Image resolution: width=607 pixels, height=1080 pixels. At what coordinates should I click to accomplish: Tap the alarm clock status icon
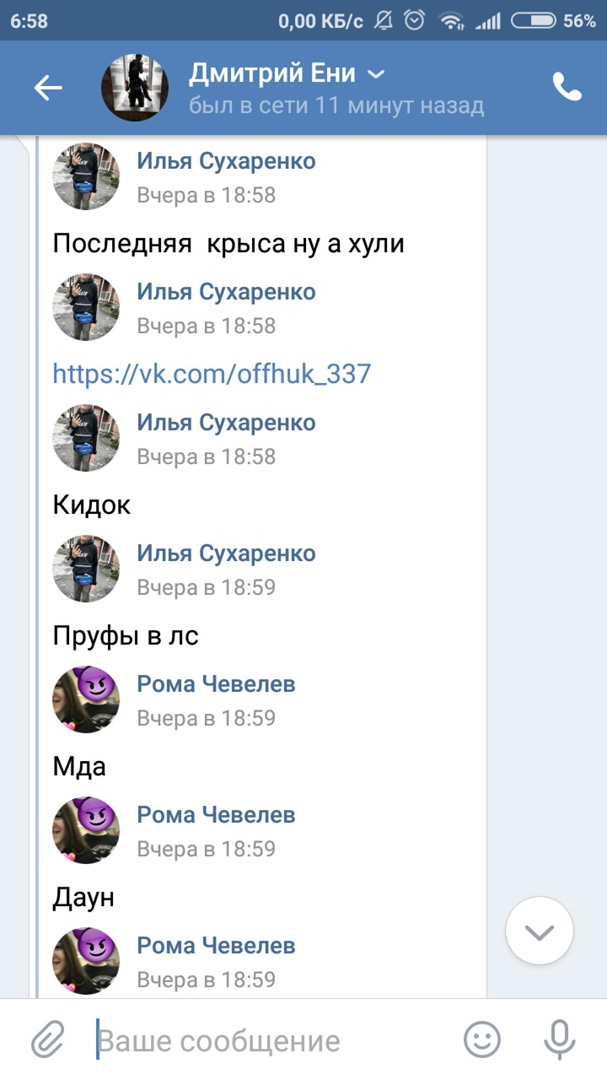point(415,20)
